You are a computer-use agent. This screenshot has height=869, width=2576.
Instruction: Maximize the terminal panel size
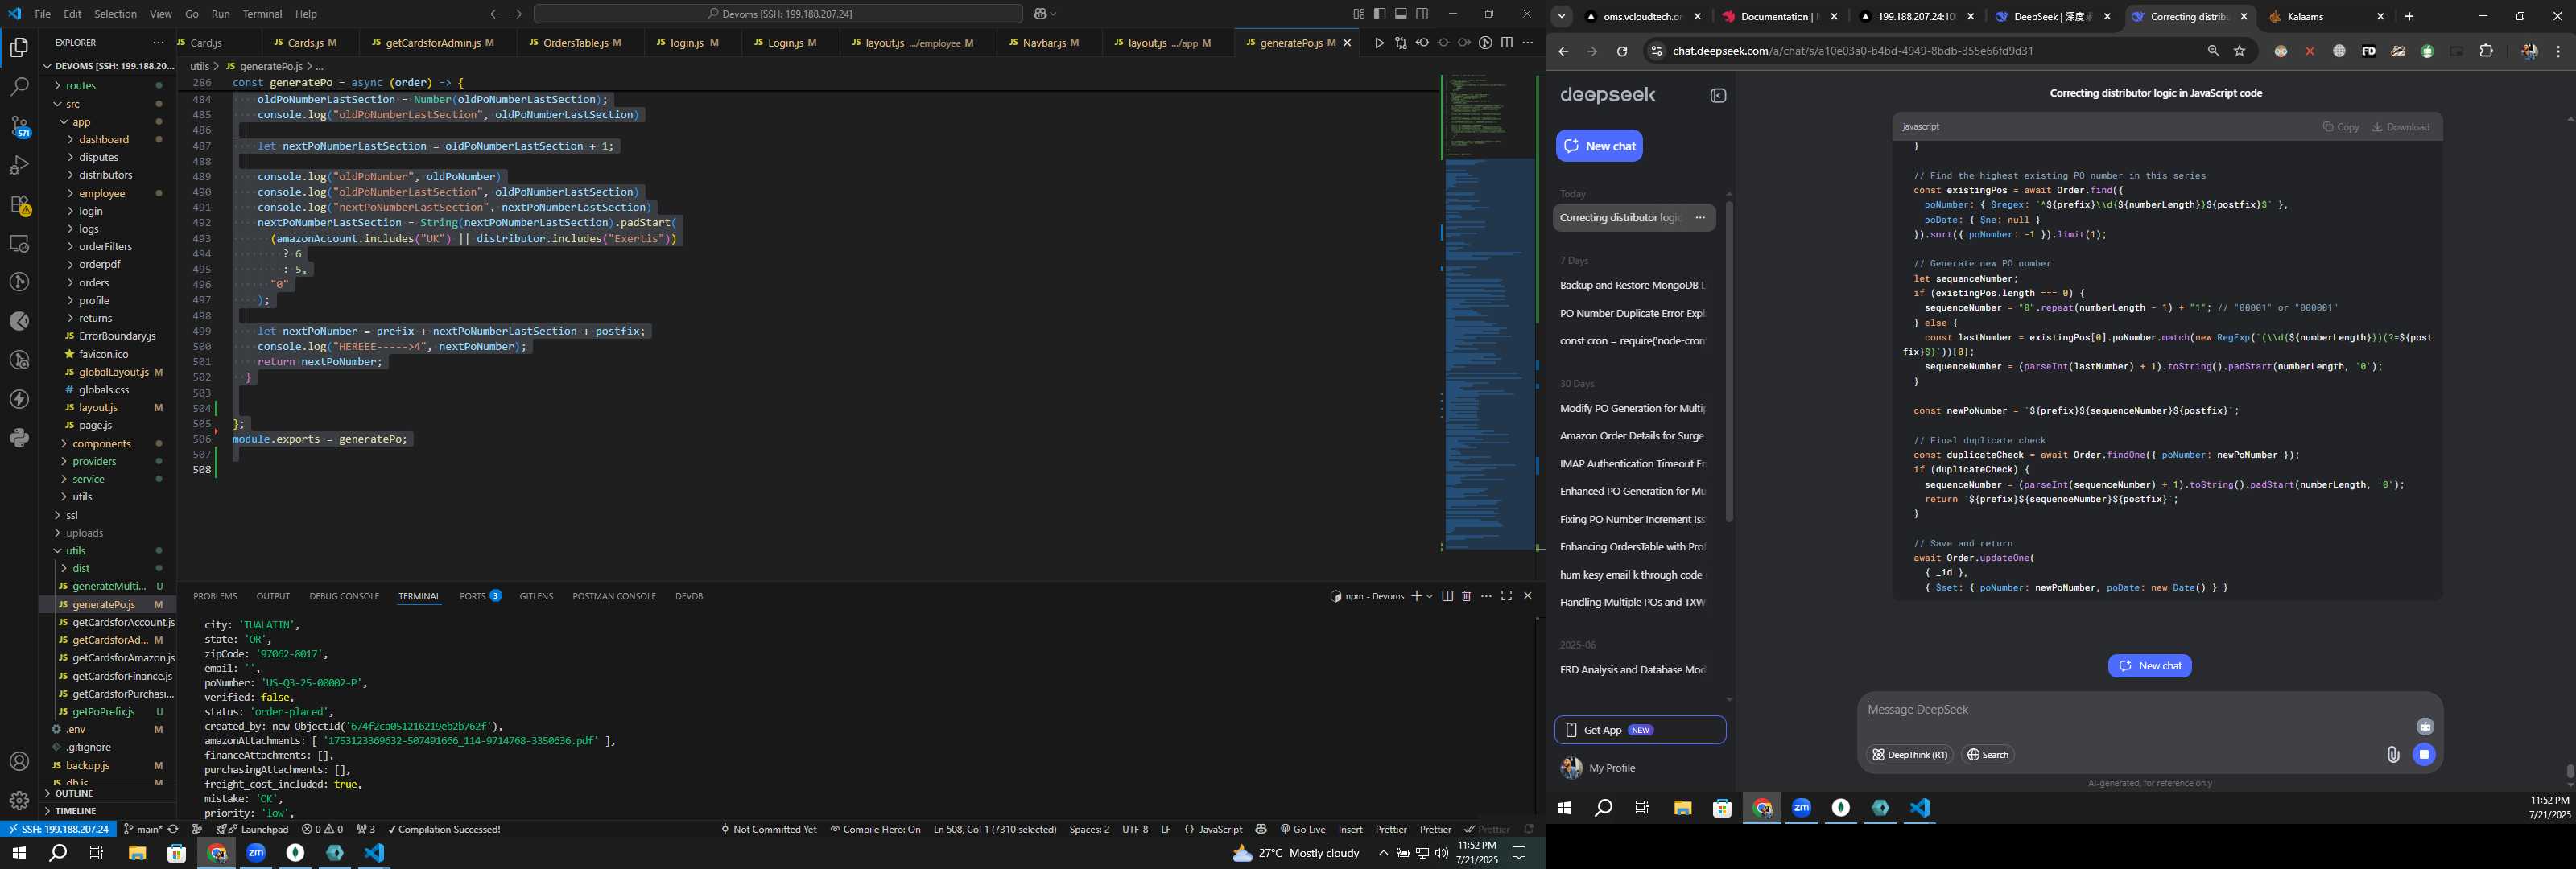(x=1507, y=596)
